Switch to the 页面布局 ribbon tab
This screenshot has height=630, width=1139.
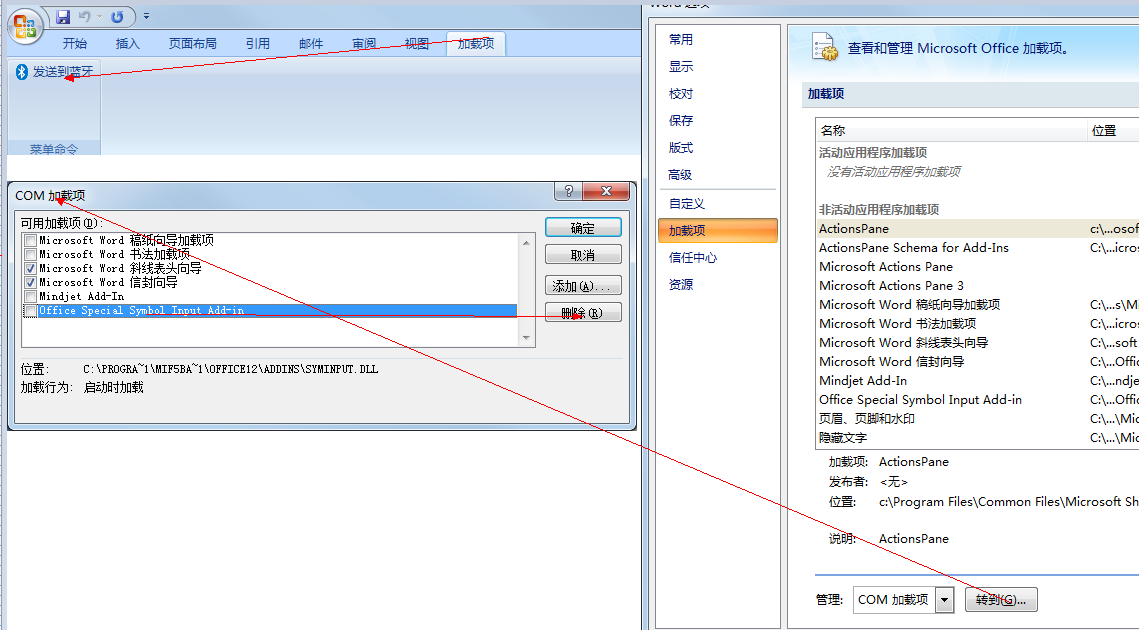pyautogui.click(x=192, y=44)
